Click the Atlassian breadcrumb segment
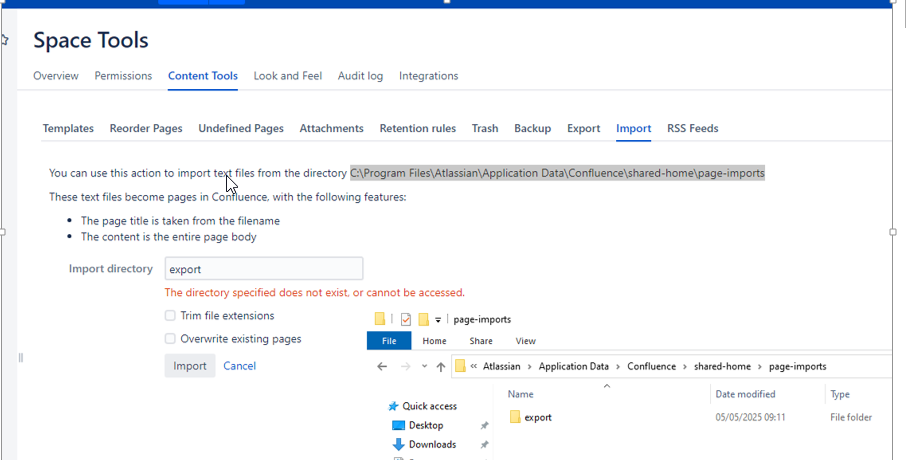906x460 pixels. pos(502,366)
